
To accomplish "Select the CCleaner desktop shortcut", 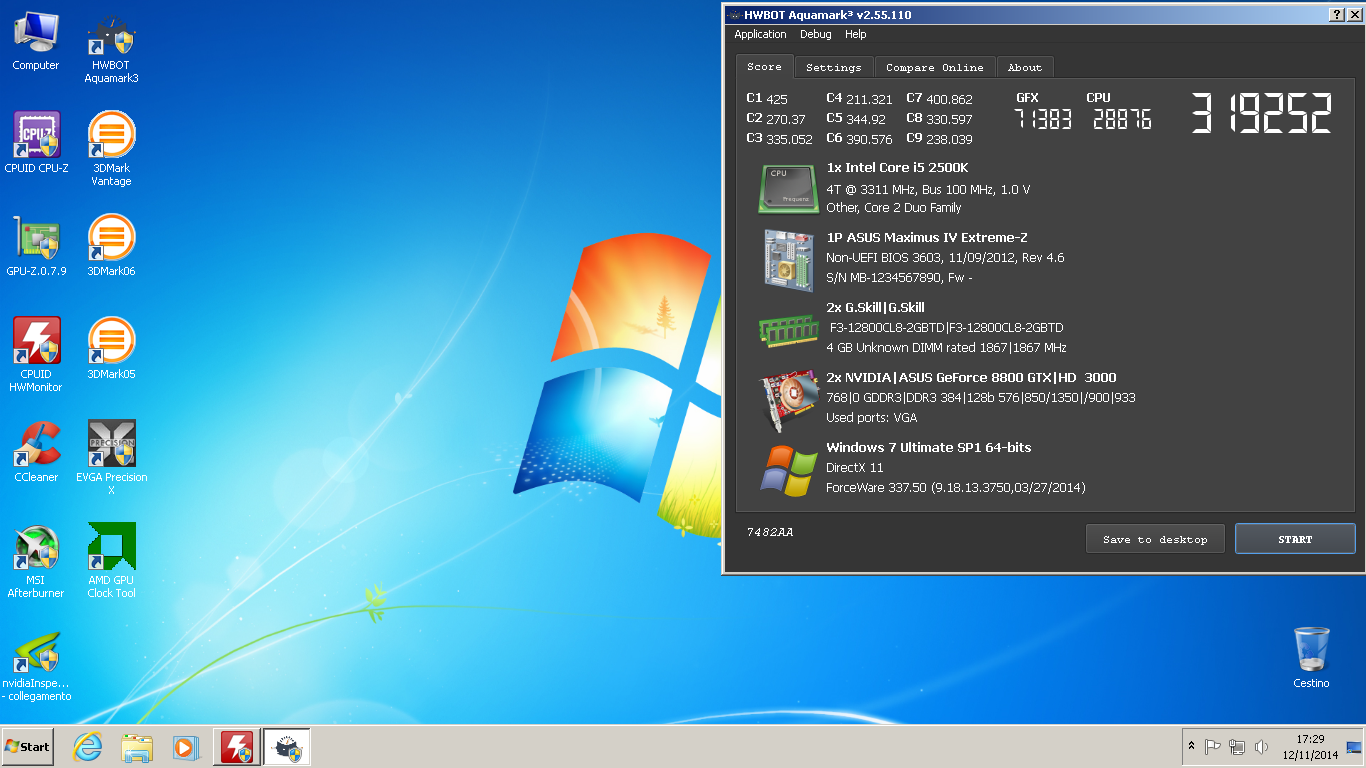I will [37, 452].
